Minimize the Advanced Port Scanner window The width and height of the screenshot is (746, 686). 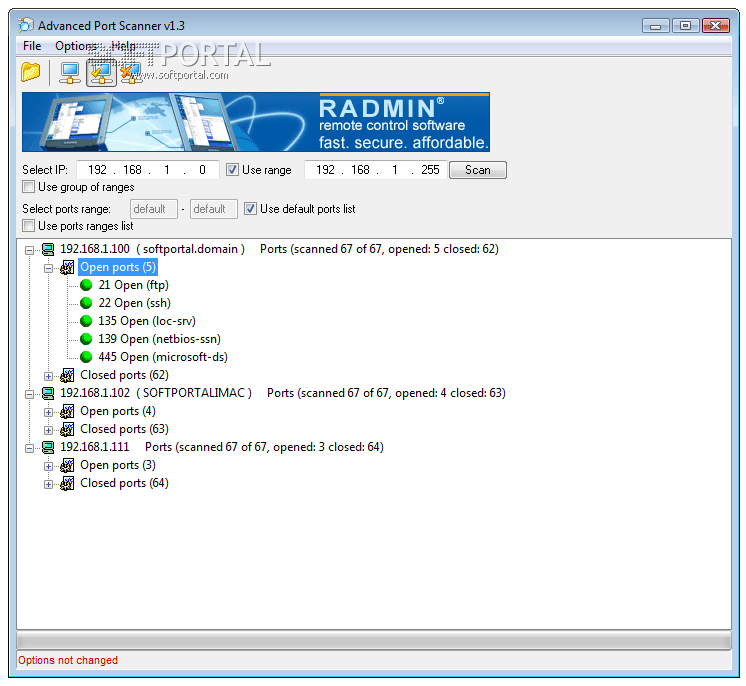(x=655, y=25)
